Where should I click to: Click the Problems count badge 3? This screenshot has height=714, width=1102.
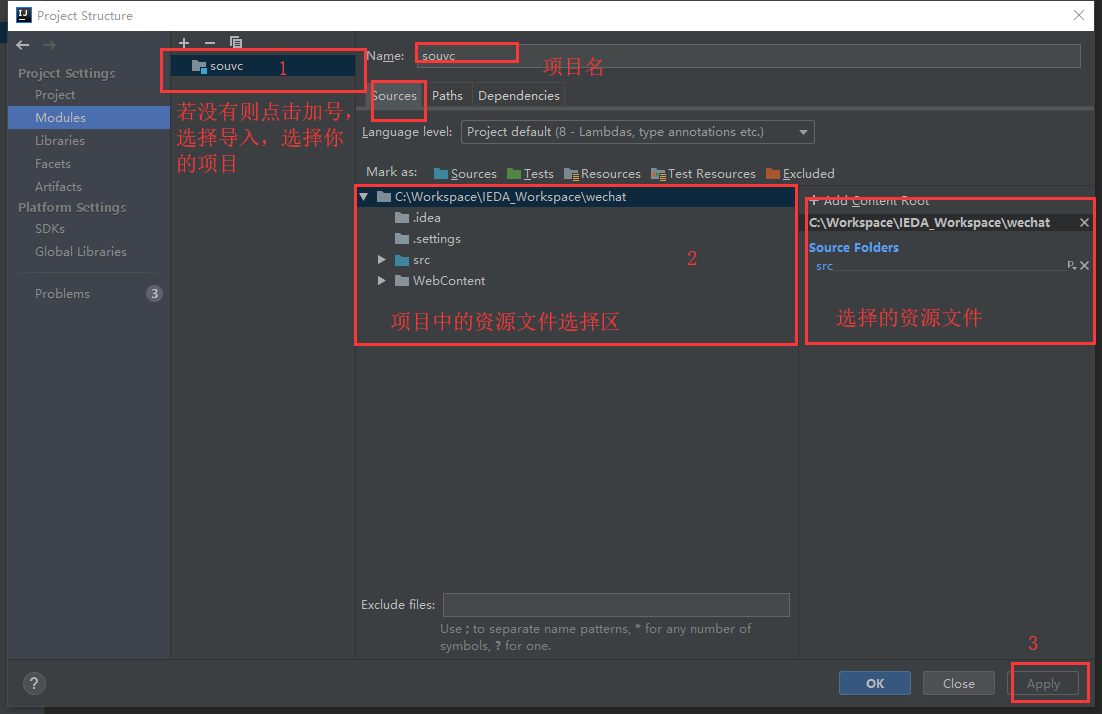click(155, 294)
